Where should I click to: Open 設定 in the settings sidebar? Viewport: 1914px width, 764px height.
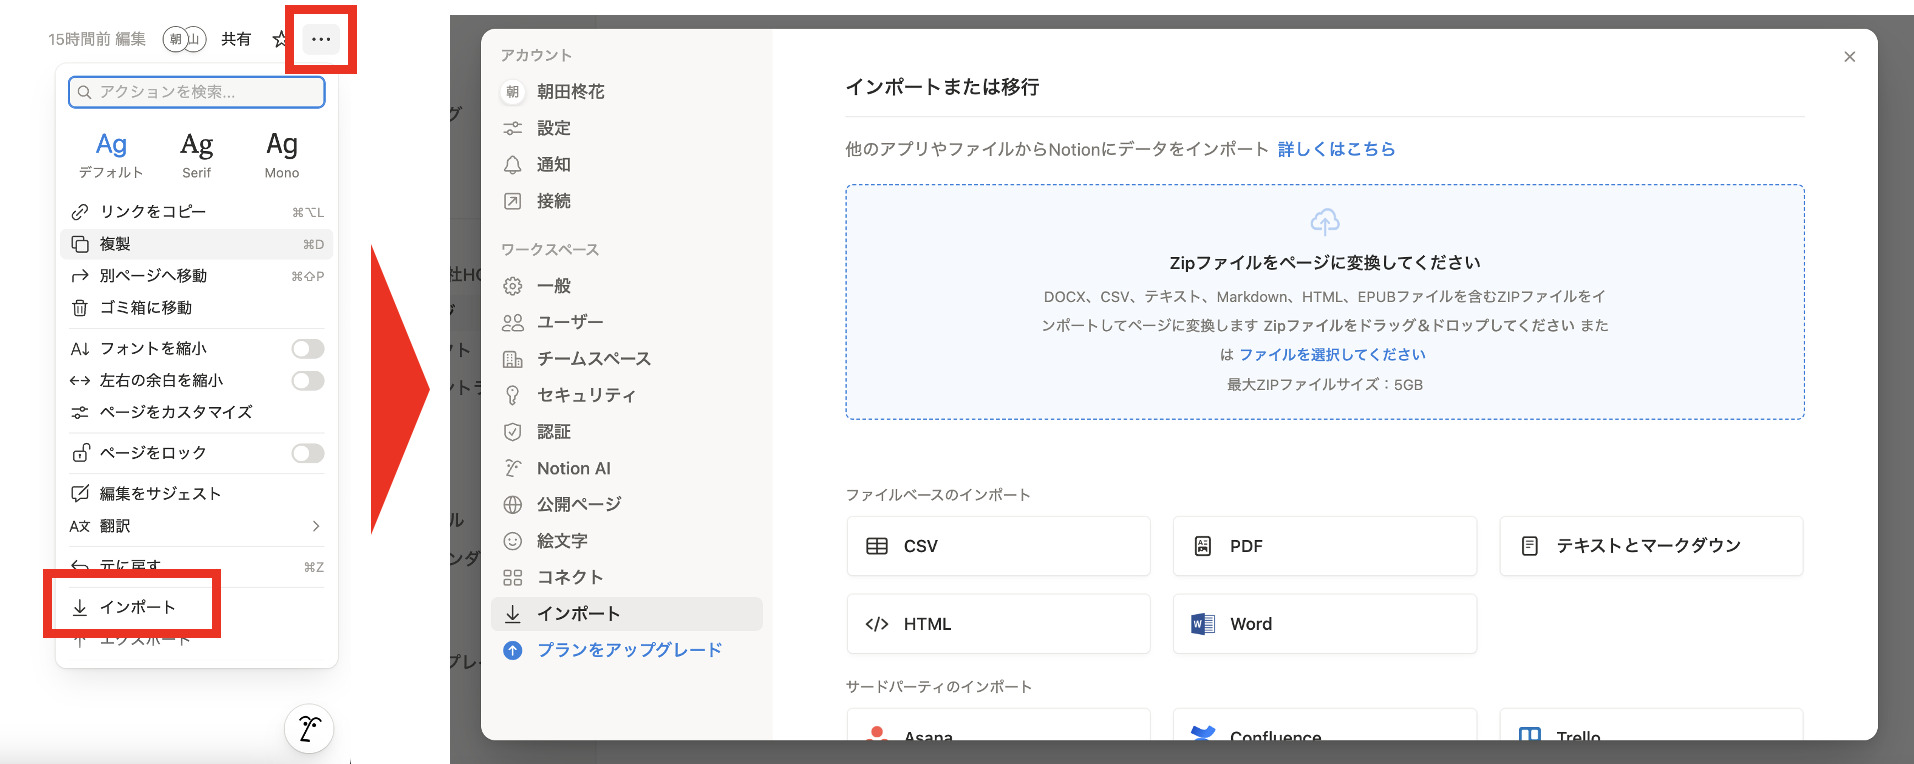(626, 128)
